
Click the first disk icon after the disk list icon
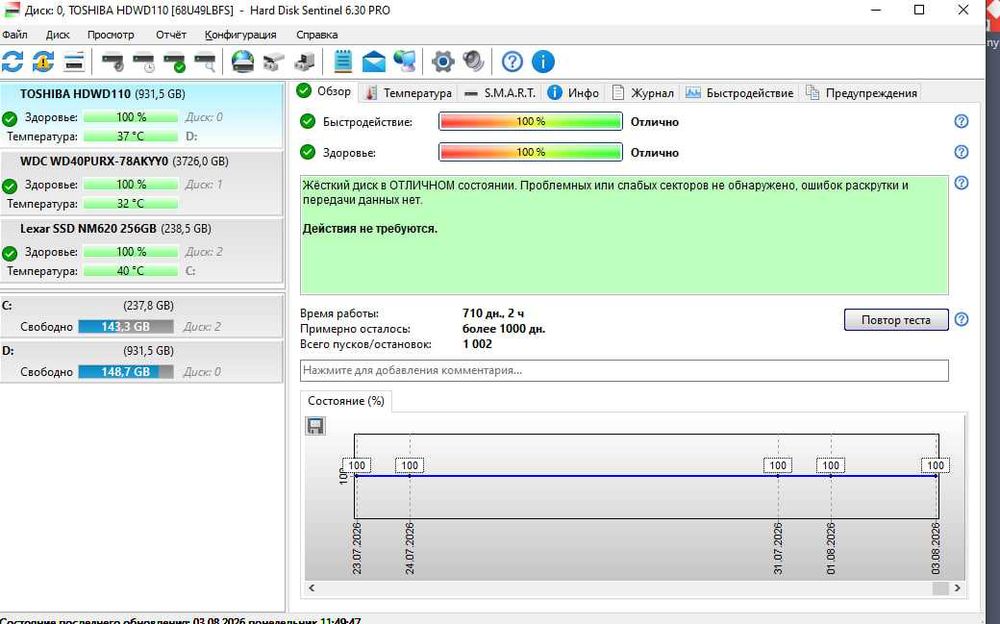pos(112,62)
